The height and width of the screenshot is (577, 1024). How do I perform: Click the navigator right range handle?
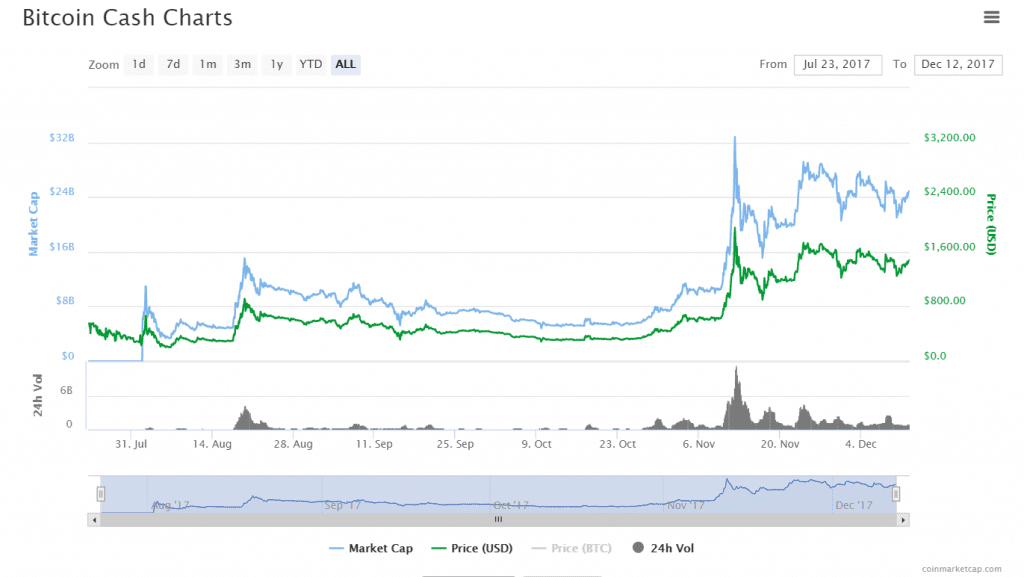896,494
